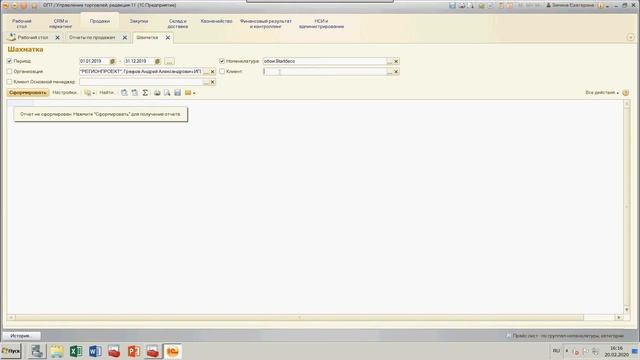Switch to the 1C taskbar icon

point(173,351)
